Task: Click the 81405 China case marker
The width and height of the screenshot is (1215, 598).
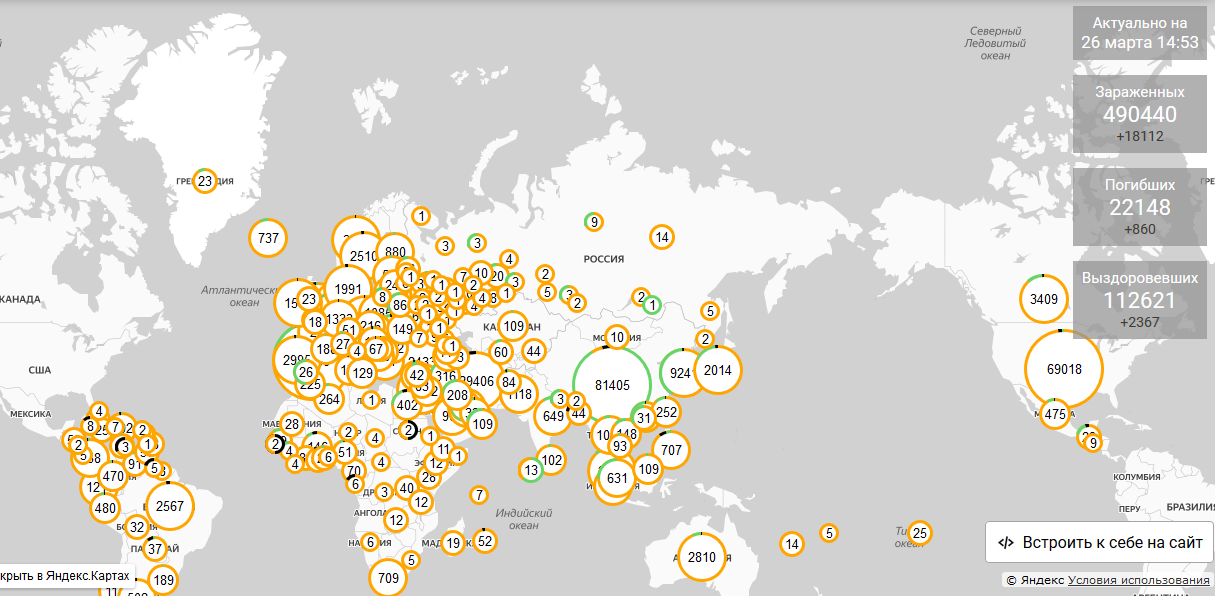Action: (612, 385)
